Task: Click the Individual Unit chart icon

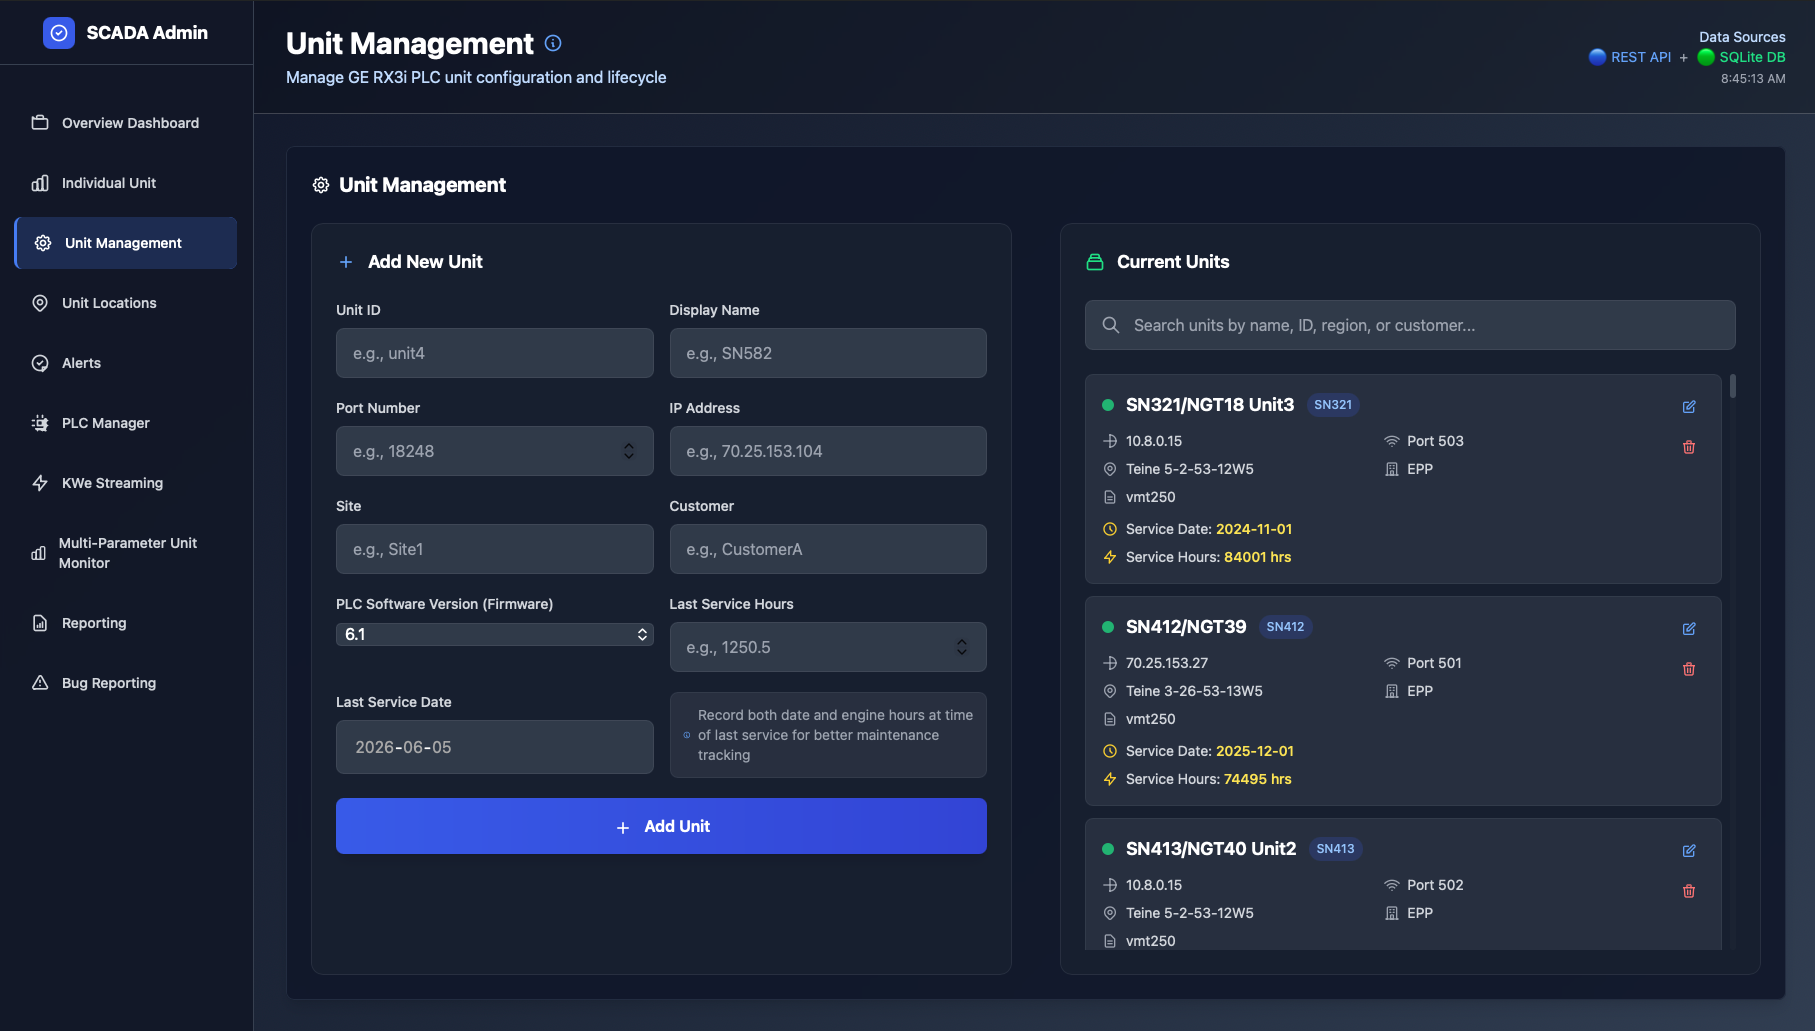Action: point(40,183)
